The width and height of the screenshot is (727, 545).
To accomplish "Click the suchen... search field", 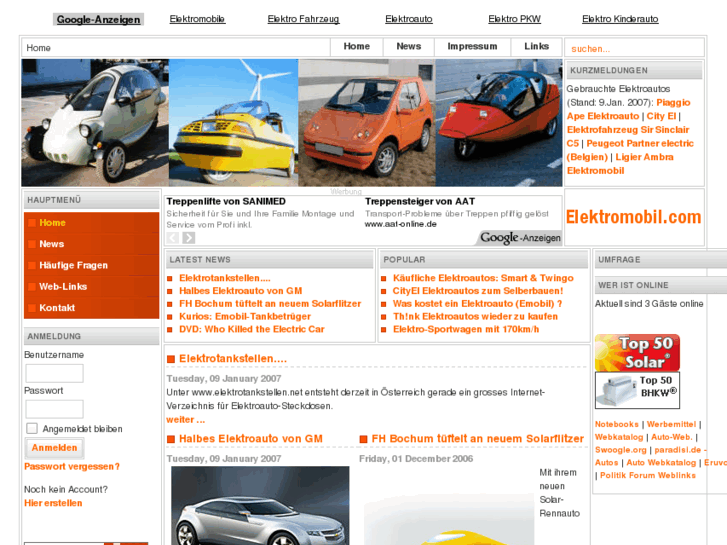I will (634, 48).
